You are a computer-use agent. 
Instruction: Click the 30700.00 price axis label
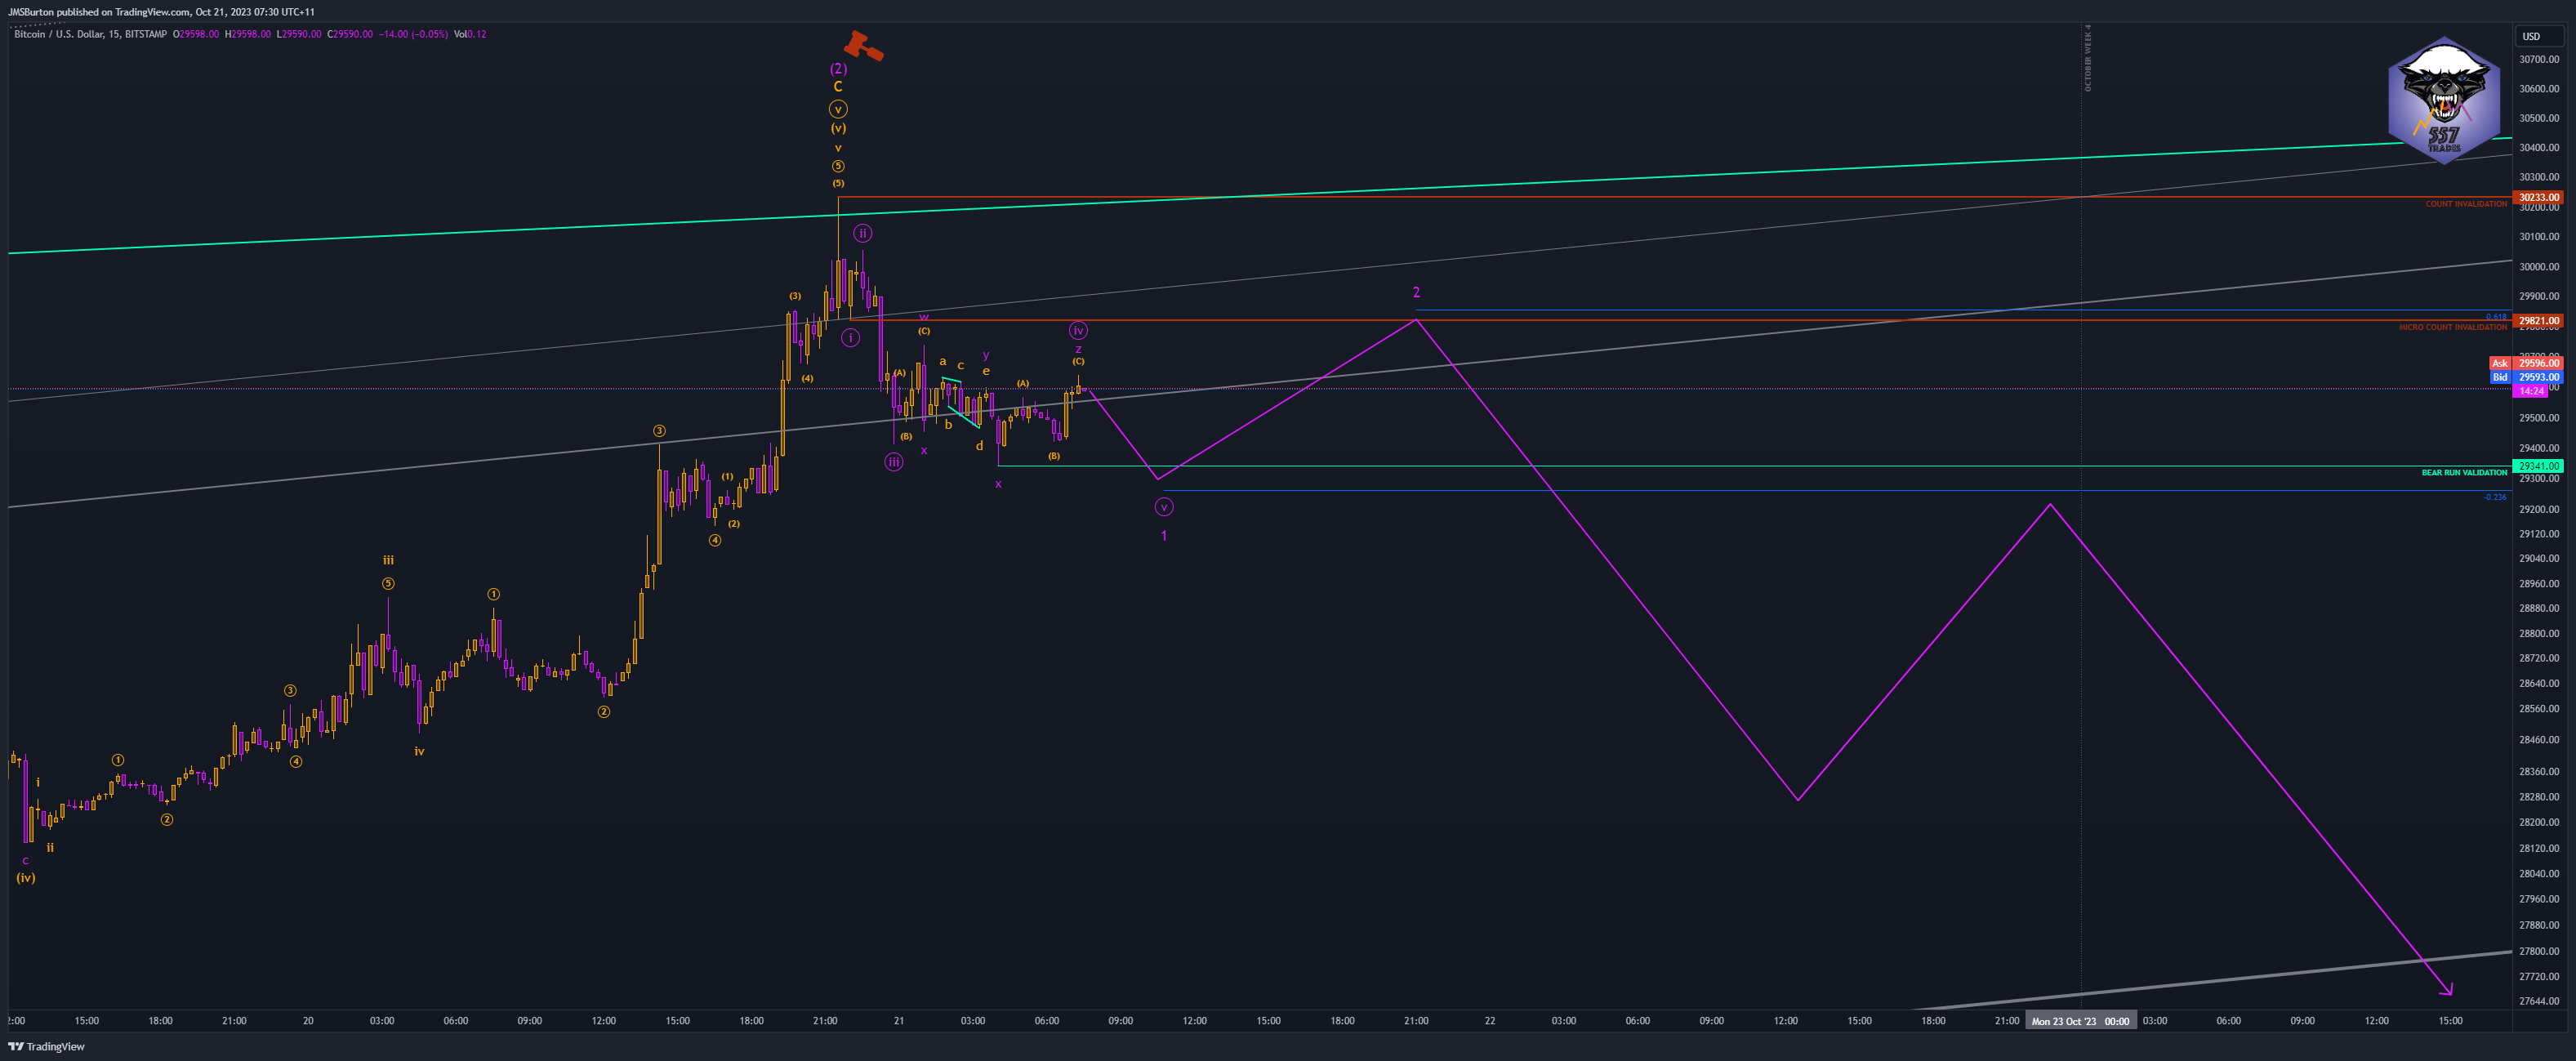point(2539,60)
